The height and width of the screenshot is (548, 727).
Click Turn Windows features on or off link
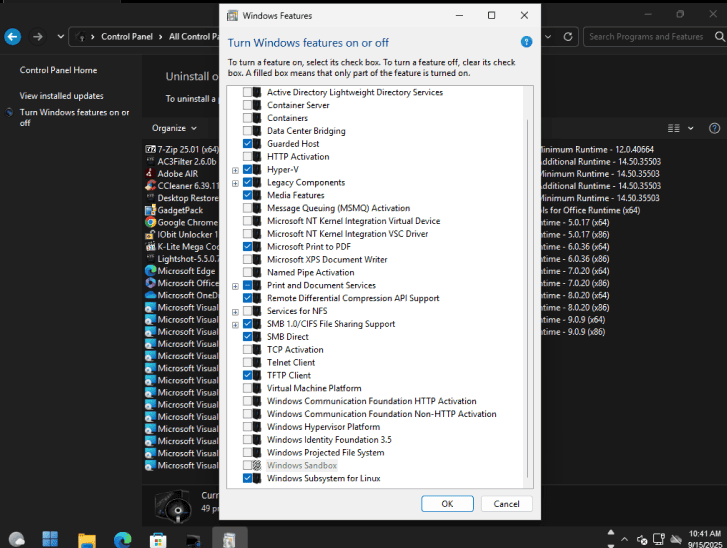74,117
